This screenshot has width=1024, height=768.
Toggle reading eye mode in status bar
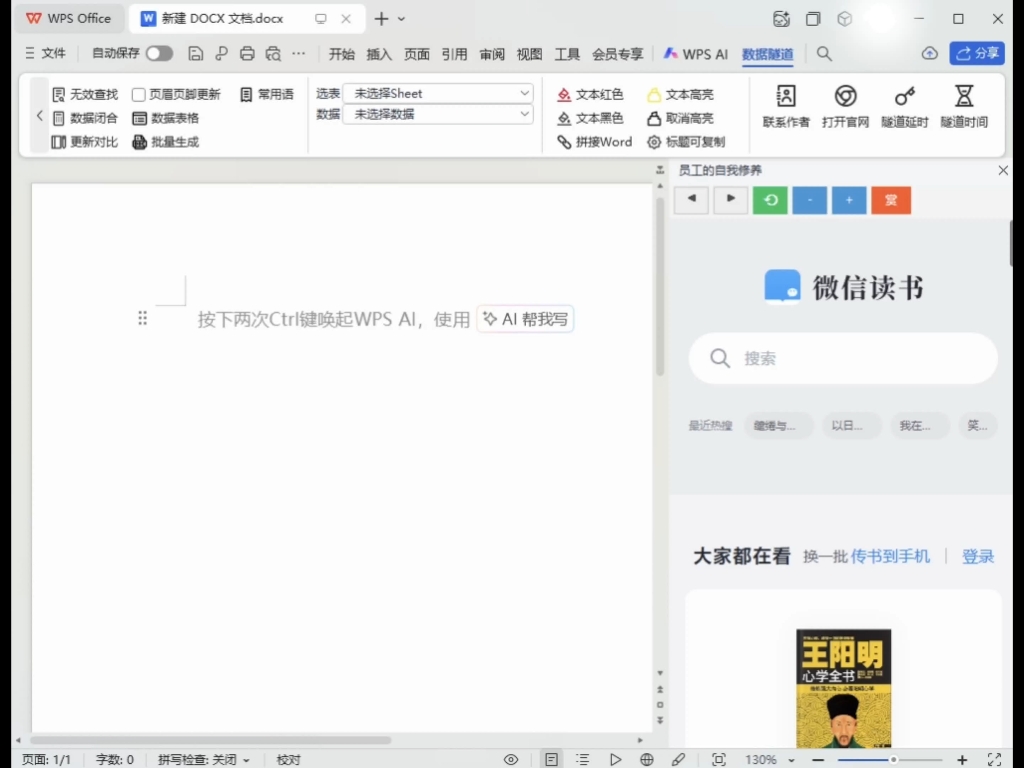coord(511,759)
